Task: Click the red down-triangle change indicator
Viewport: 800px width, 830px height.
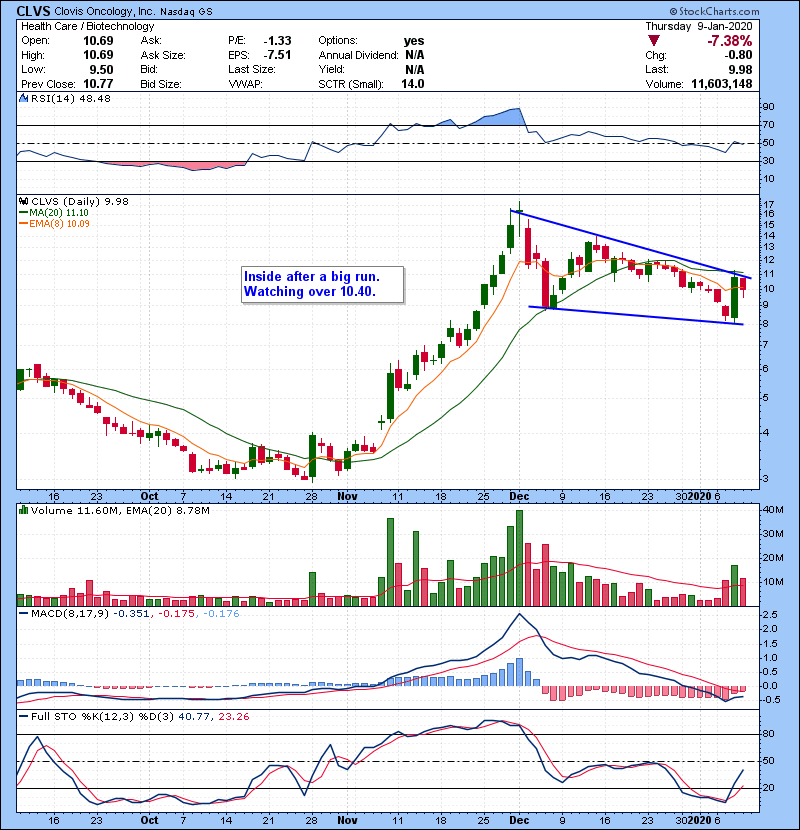Action: (x=654, y=41)
